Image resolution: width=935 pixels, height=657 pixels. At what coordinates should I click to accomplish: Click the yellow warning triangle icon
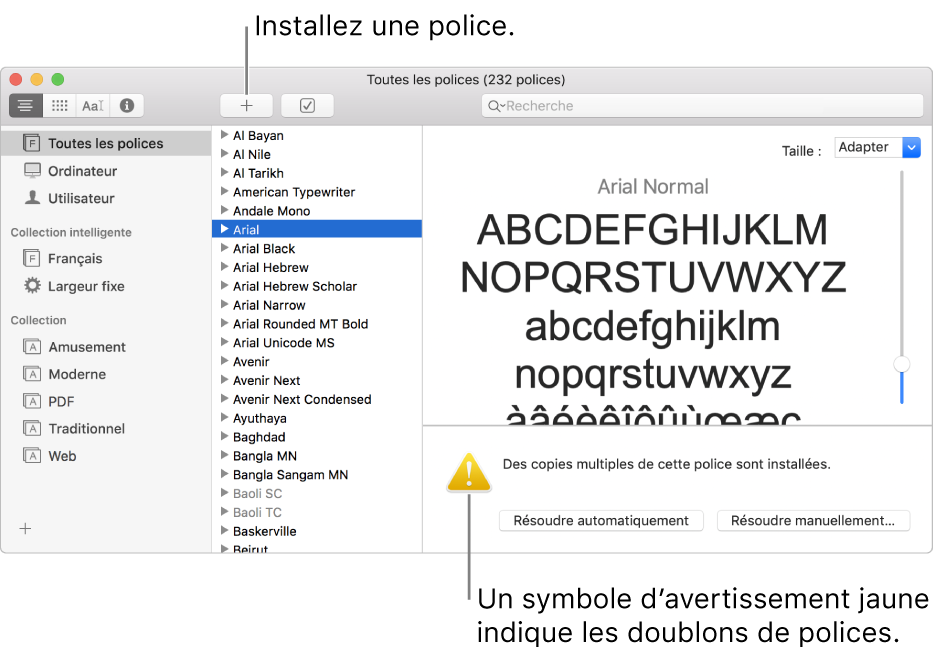[469, 473]
